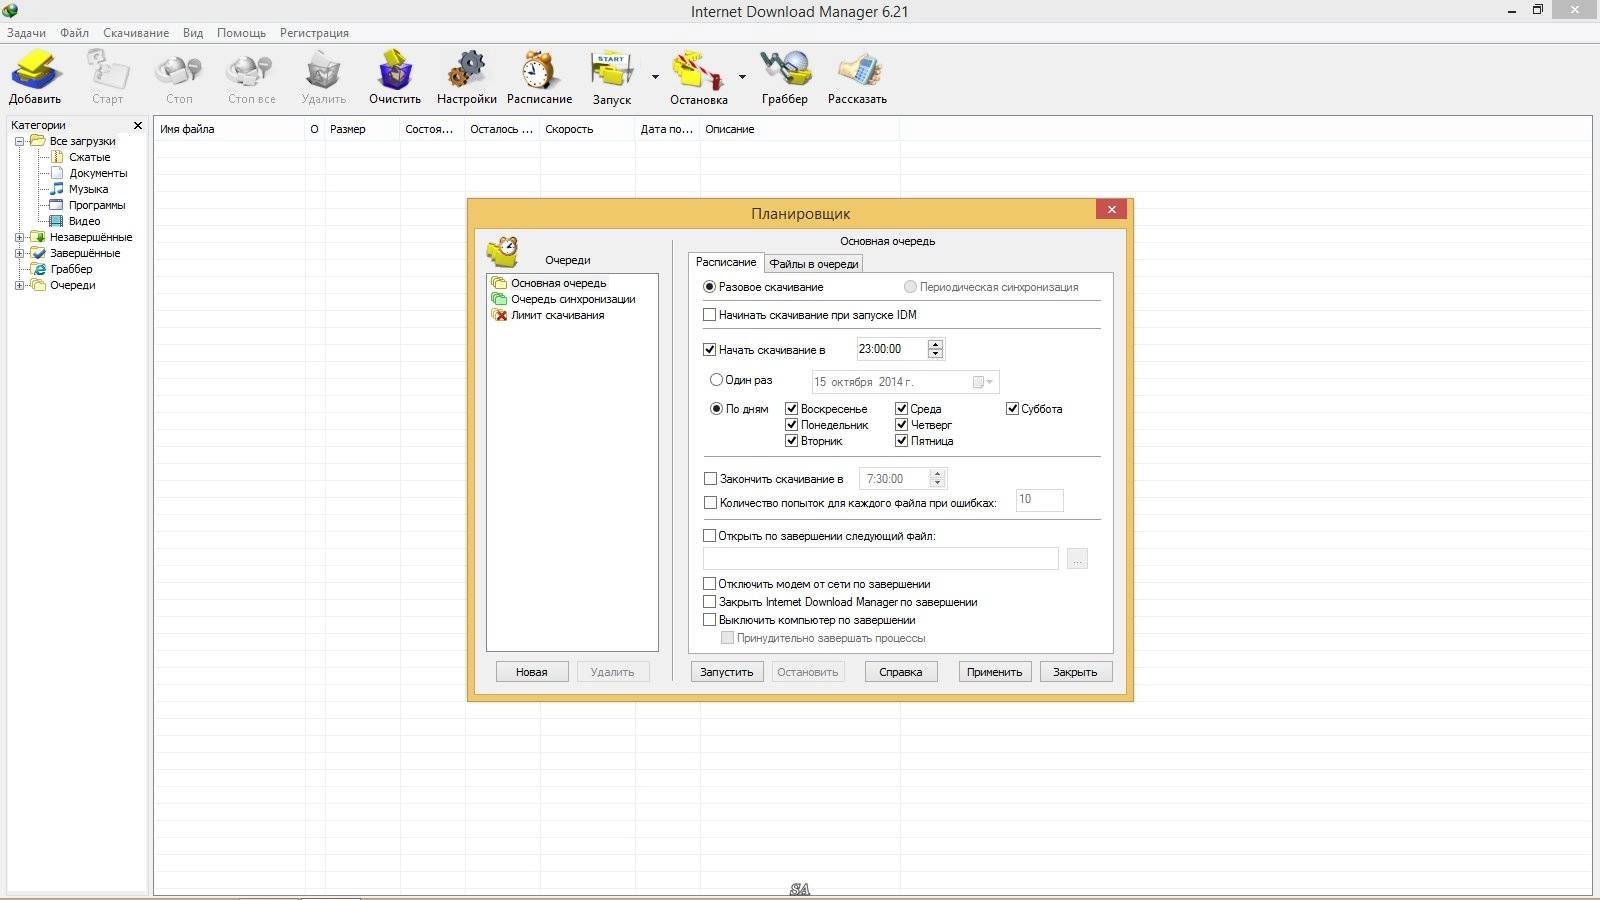
Task: Switch to Расписание tab in scheduler
Action: (726, 262)
